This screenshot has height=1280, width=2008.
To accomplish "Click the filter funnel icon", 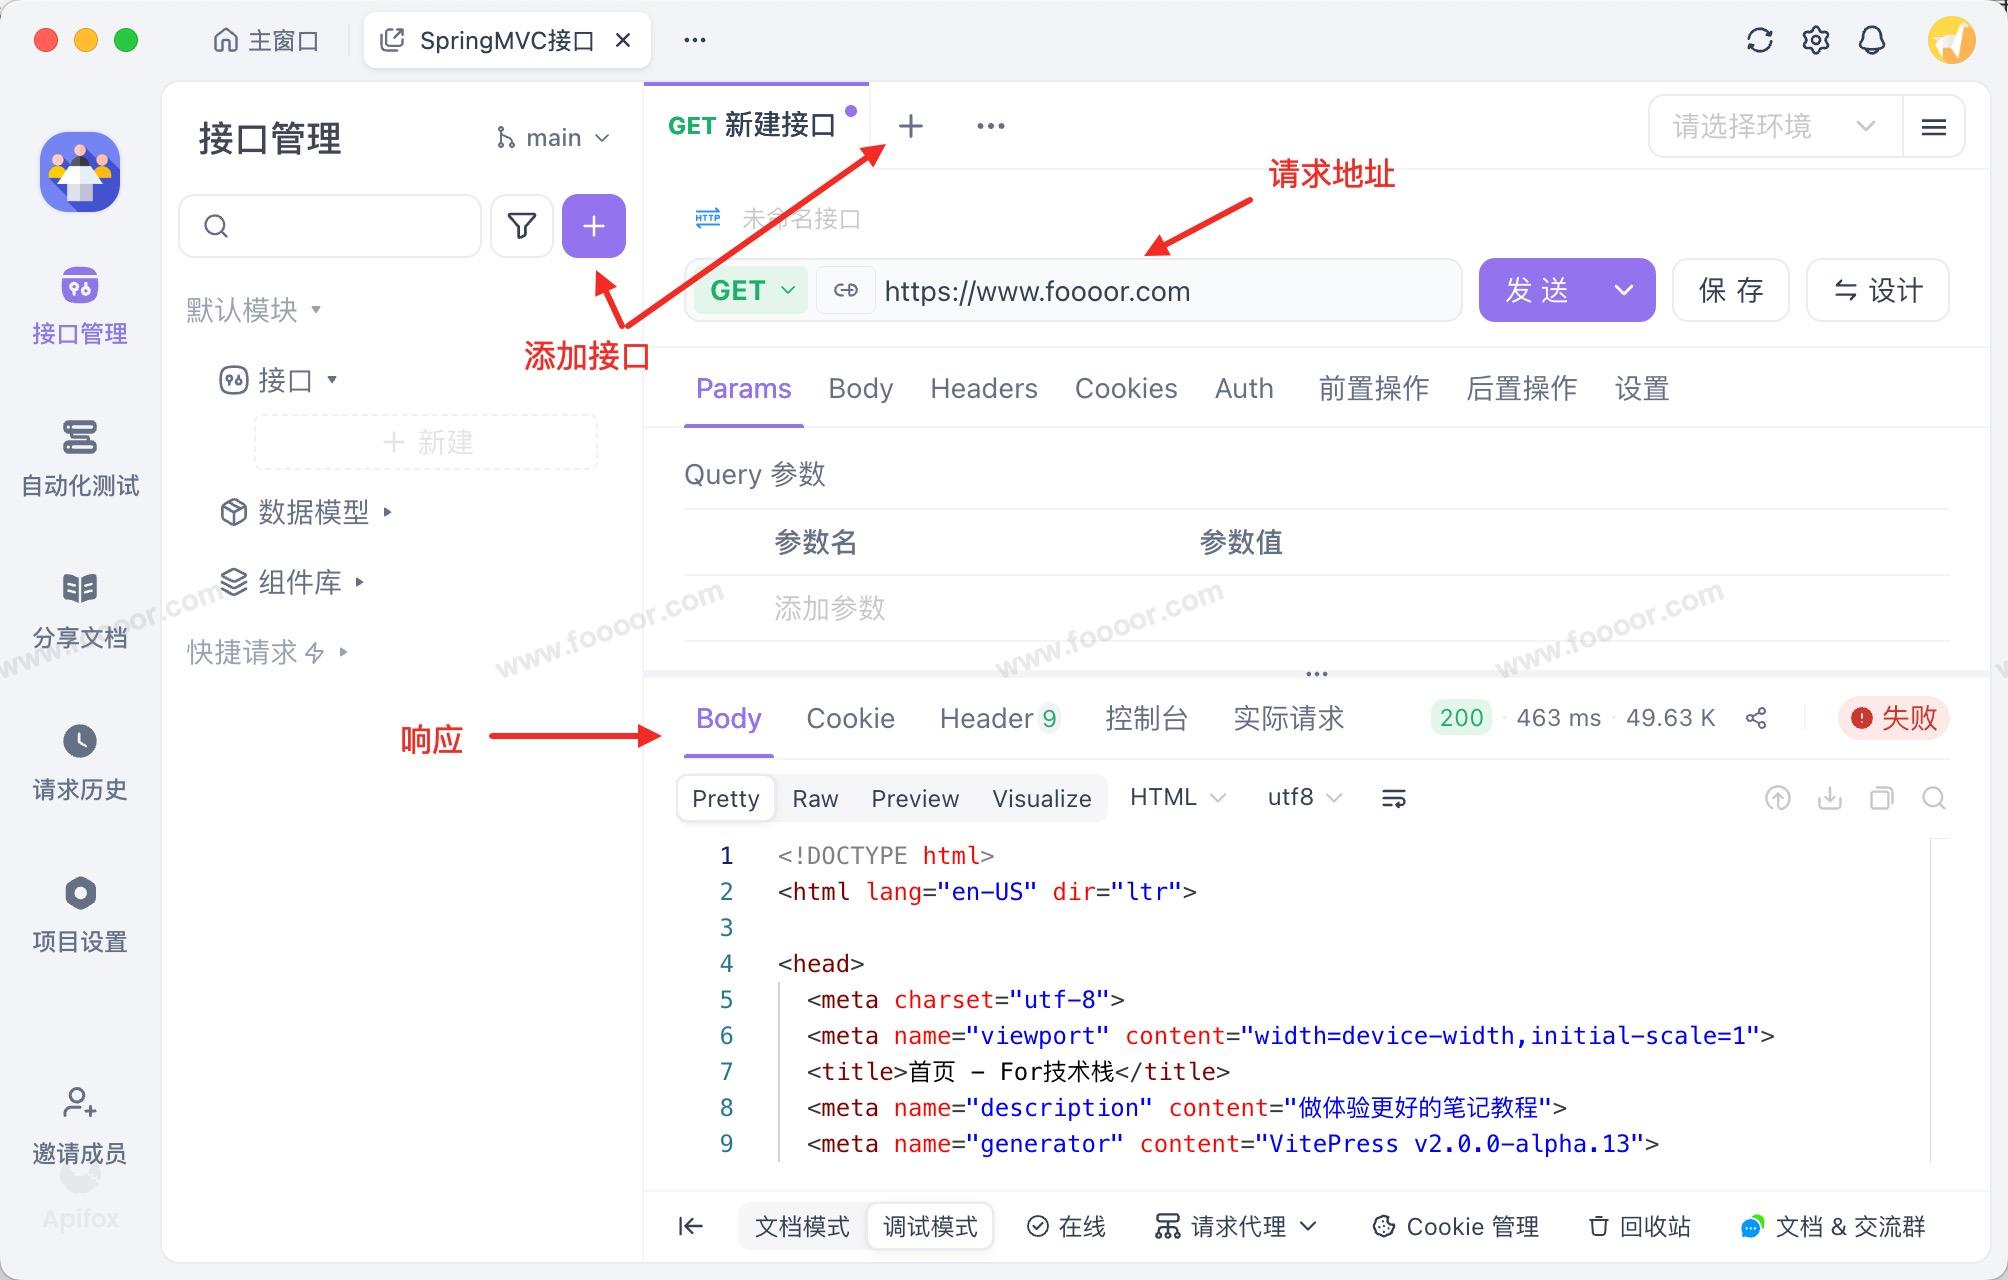I will click(x=521, y=226).
